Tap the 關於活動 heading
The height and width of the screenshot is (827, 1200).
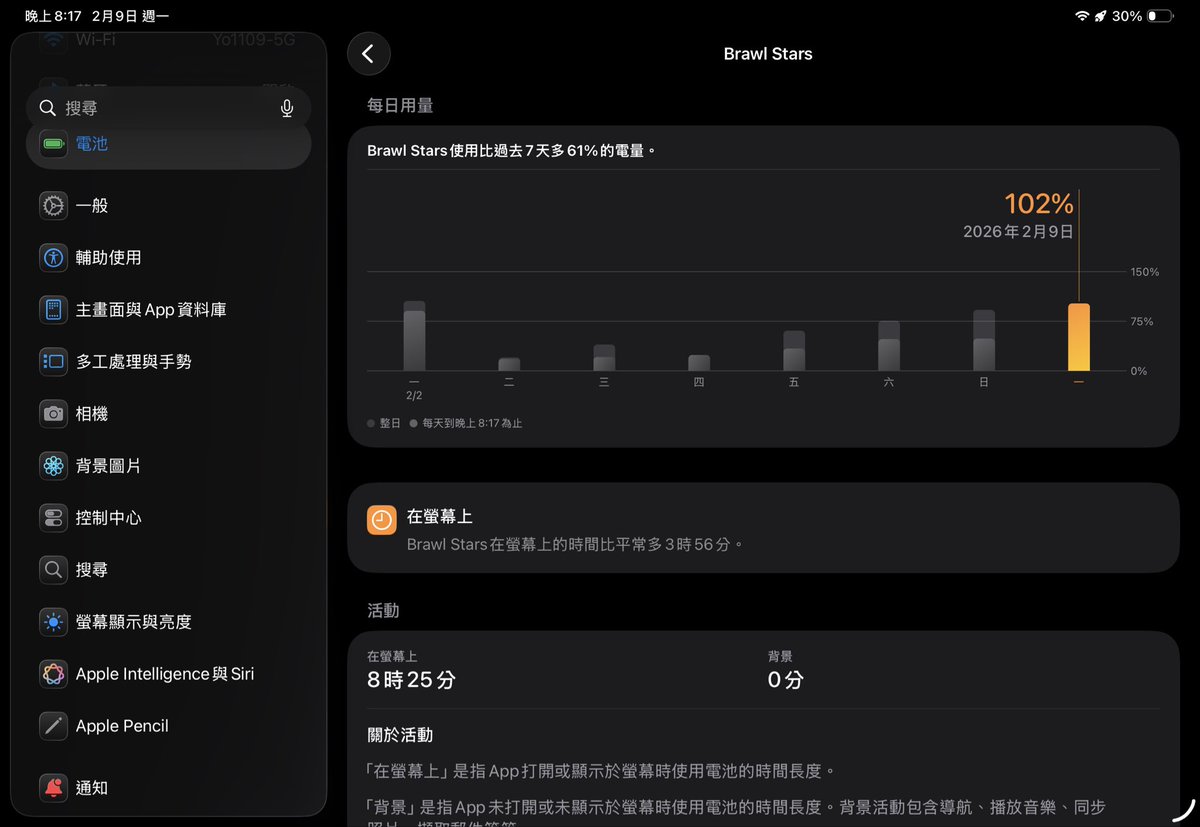(400, 735)
